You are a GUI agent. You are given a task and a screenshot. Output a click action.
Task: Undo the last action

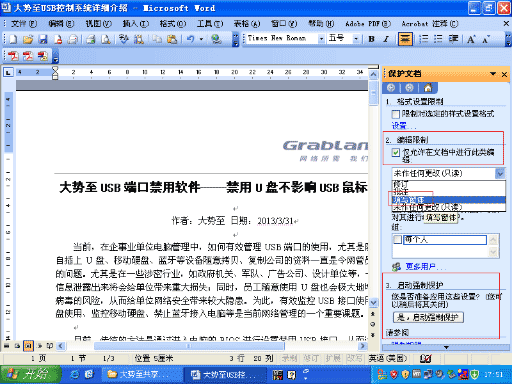[x=190, y=39]
